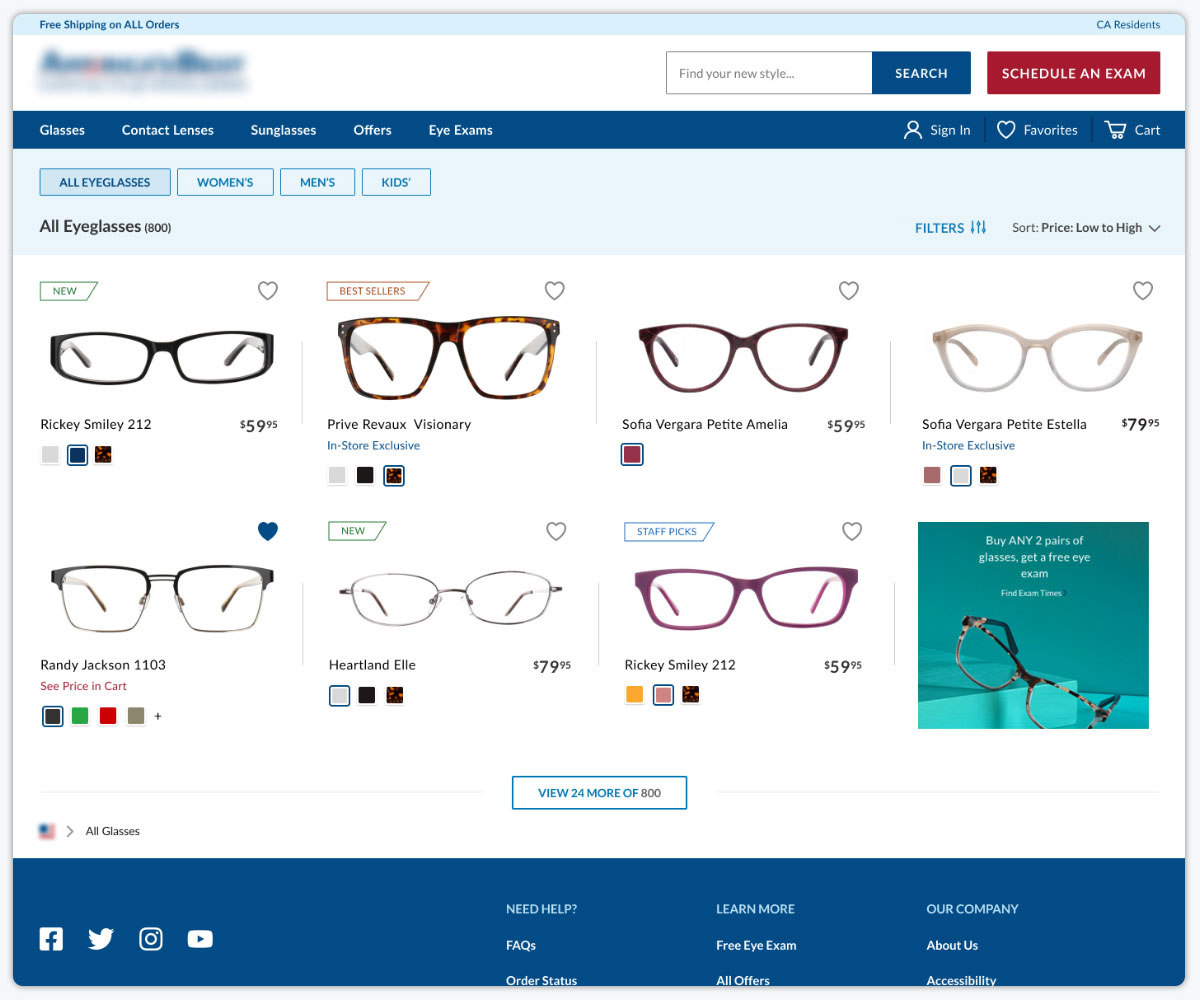Open the Cart
1200x1000 pixels.
click(x=1131, y=129)
